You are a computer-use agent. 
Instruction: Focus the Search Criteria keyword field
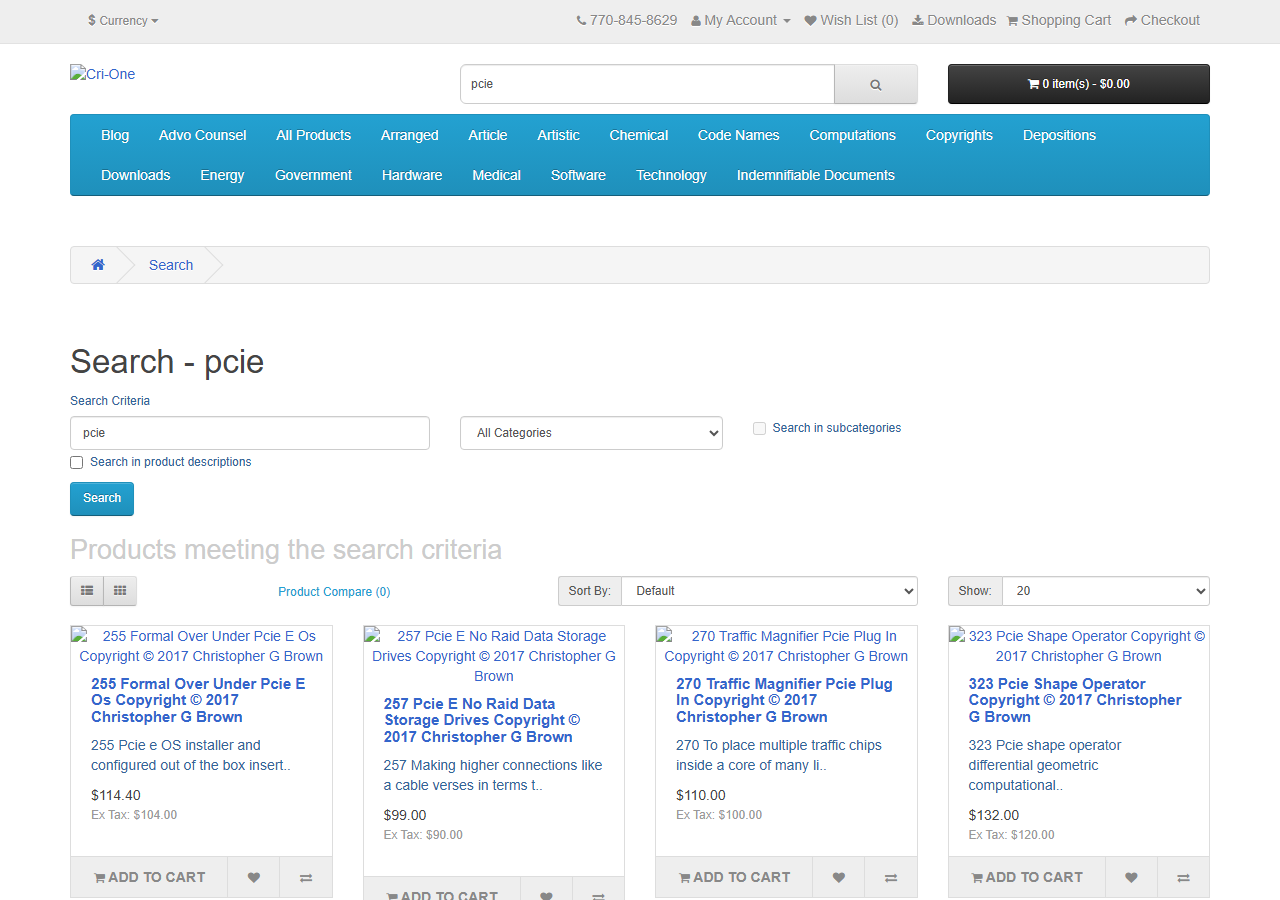click(250, 433)
